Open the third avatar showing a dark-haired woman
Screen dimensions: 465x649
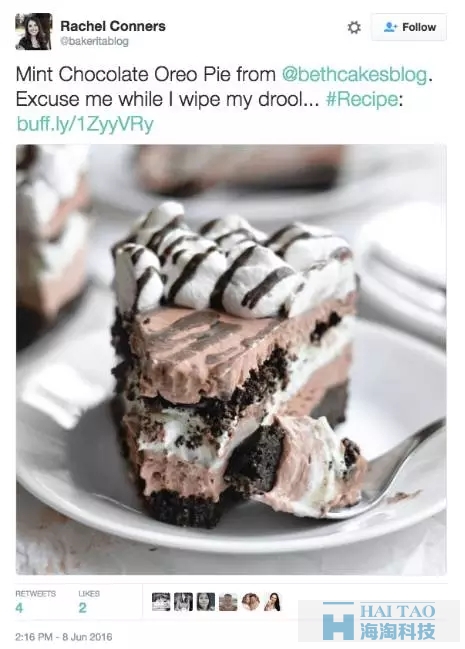click(206, 602)
